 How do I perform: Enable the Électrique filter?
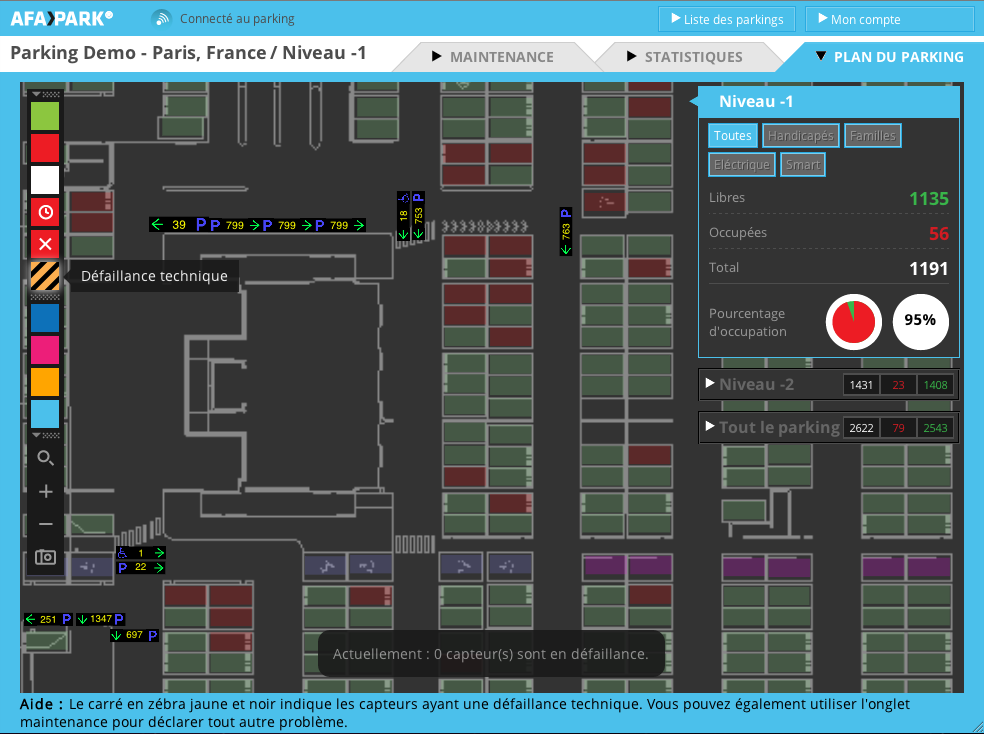pos(742,165)
